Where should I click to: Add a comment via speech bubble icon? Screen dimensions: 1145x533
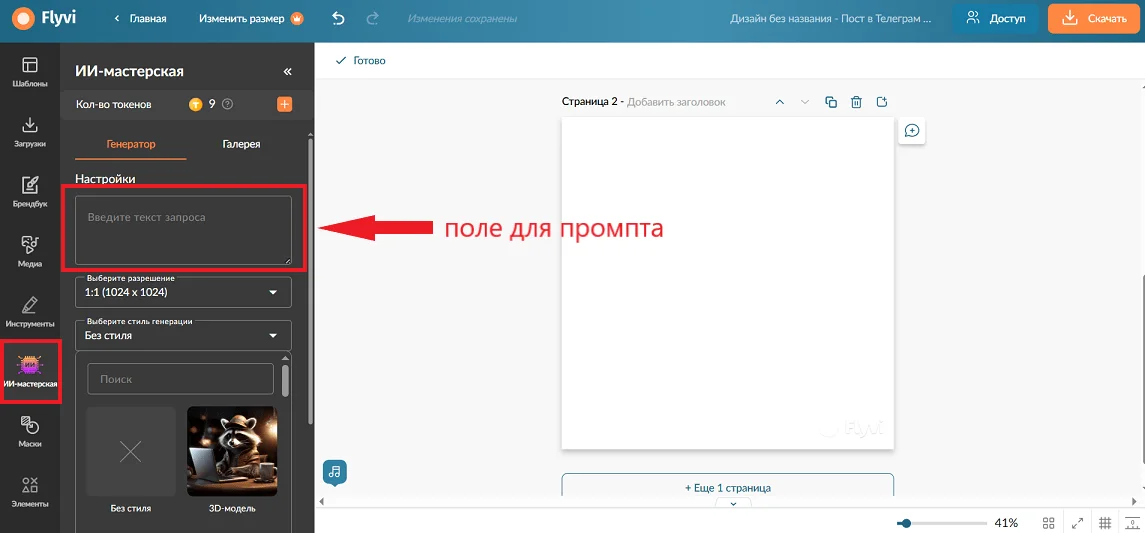(912, 131)
